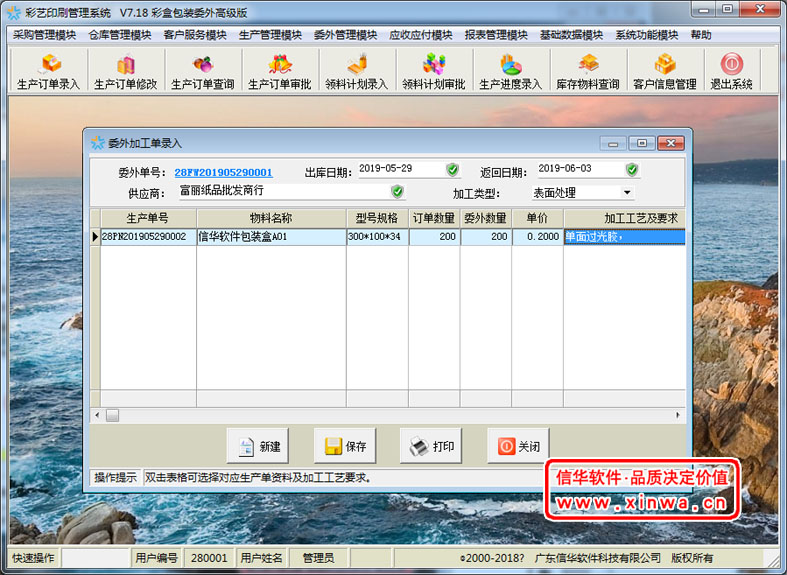The width and height of the screenshot is (787, 575).
Task: Open 采购管理模块 menu
Action: point(44,35)
